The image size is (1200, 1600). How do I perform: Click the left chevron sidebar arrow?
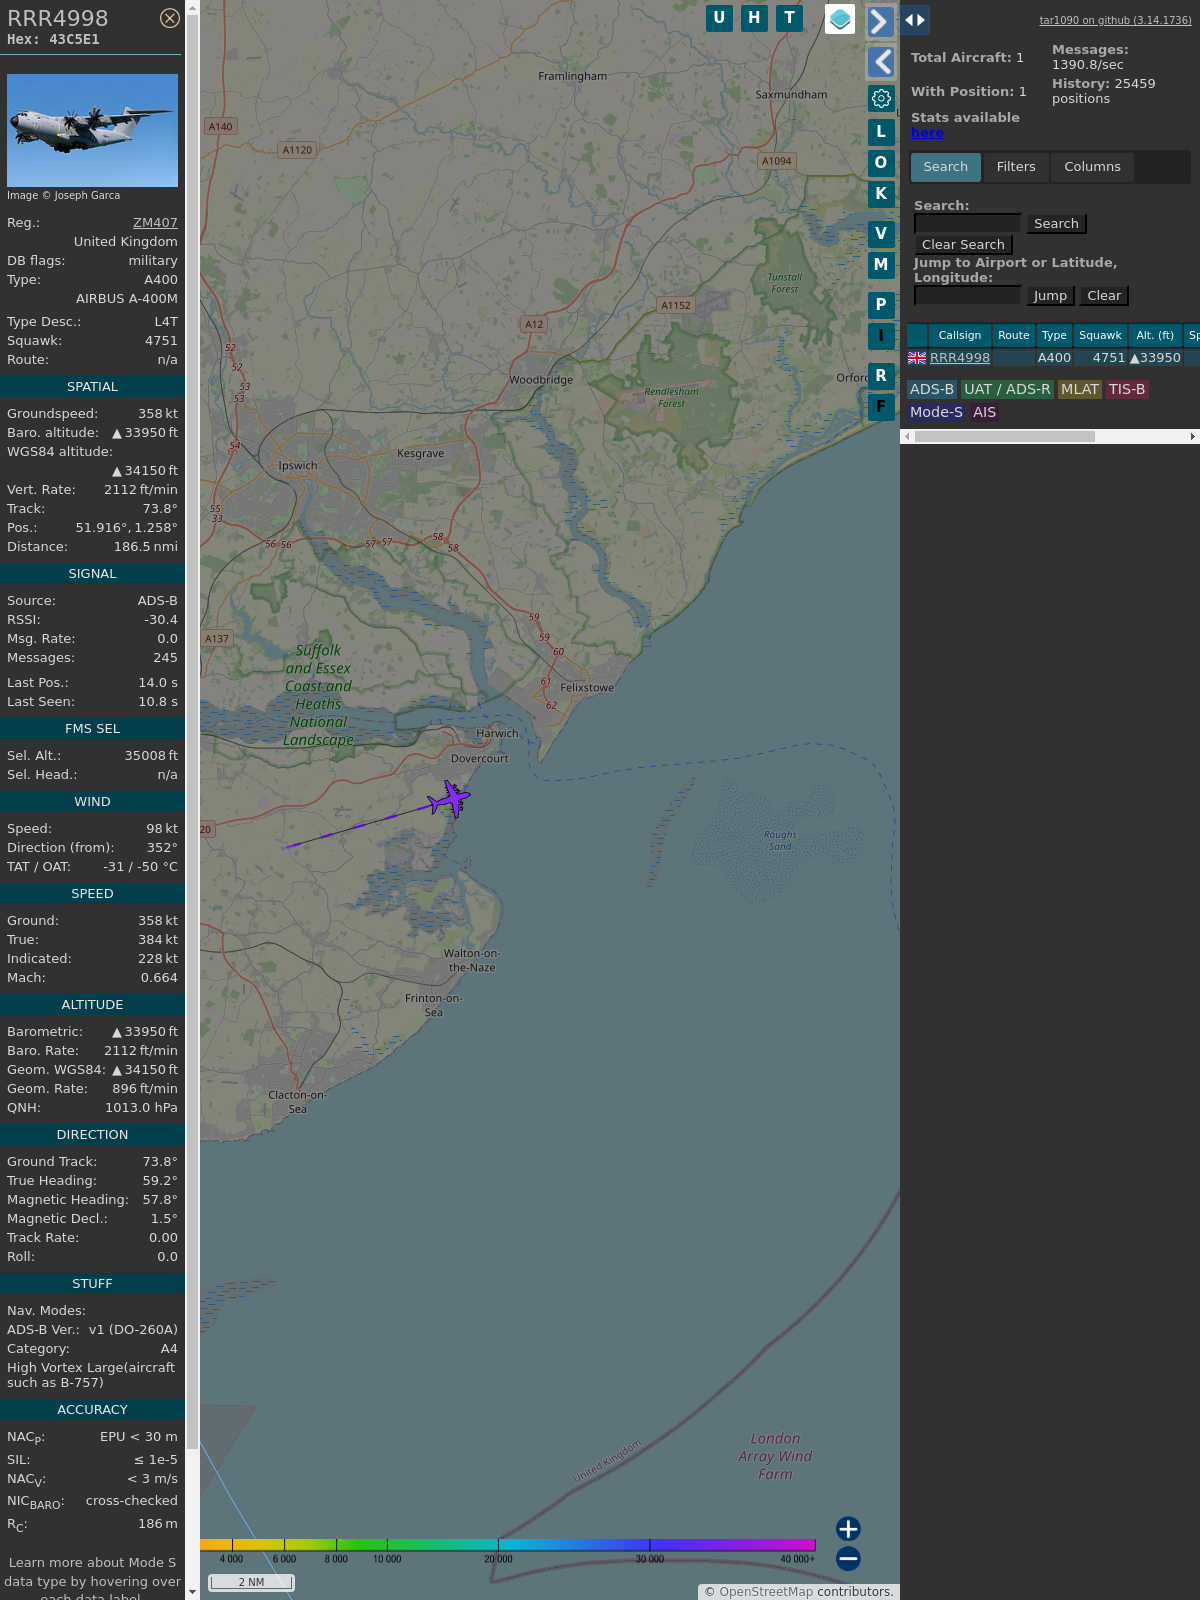click(880, 62)
